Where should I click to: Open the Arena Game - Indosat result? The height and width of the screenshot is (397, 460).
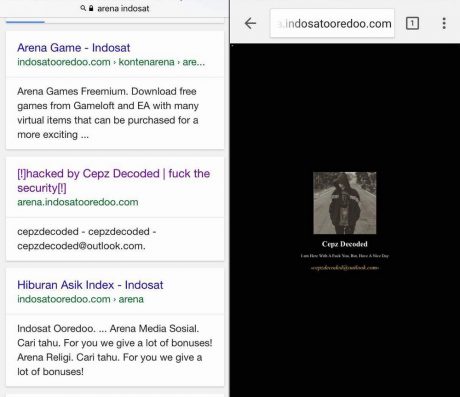74,48
